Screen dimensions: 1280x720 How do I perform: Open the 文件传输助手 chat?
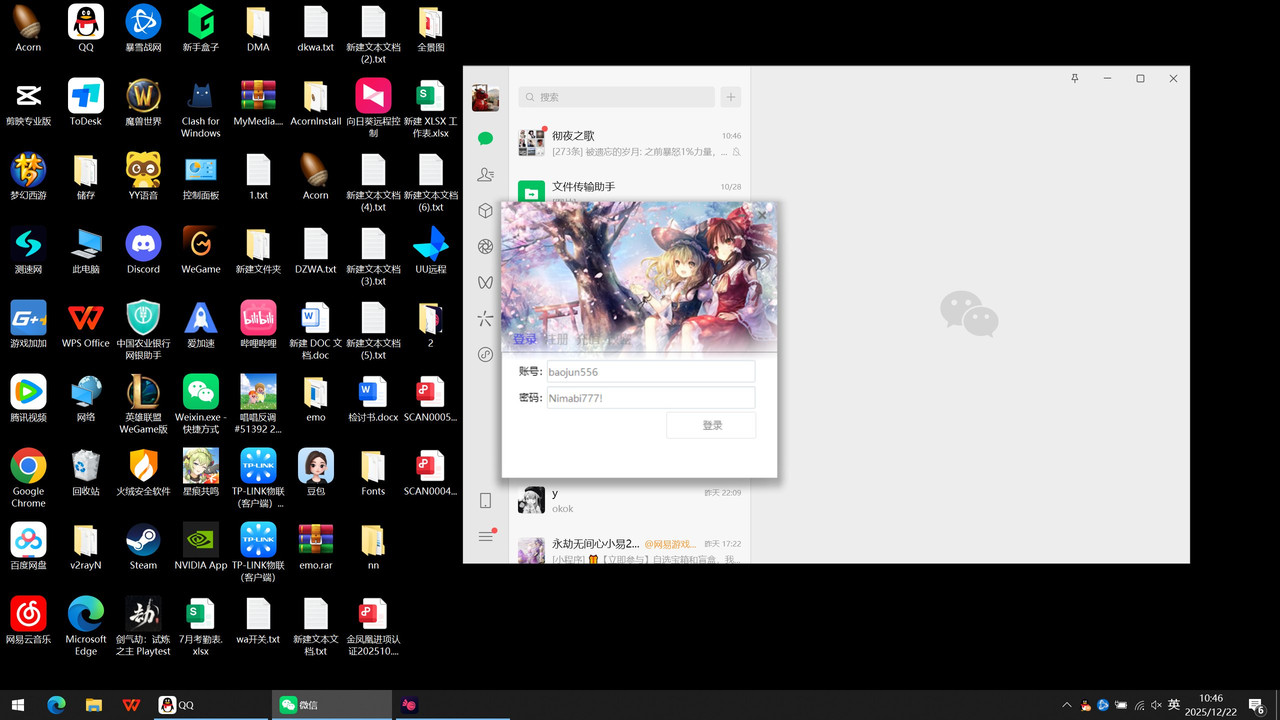click(629, 187)
